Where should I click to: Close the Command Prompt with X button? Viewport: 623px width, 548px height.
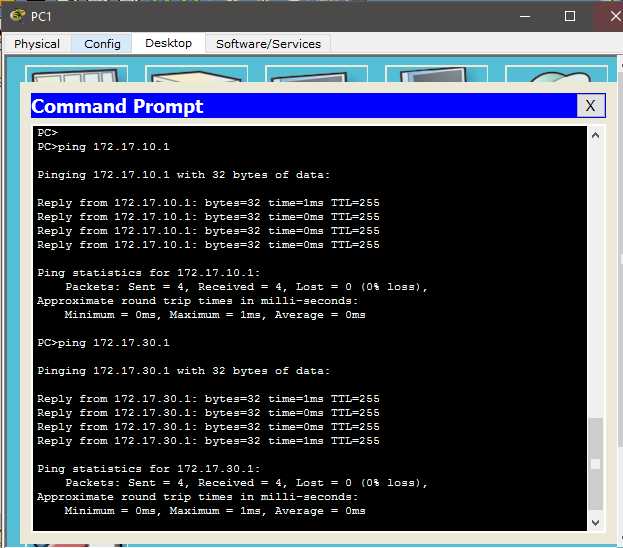point(590,106)
